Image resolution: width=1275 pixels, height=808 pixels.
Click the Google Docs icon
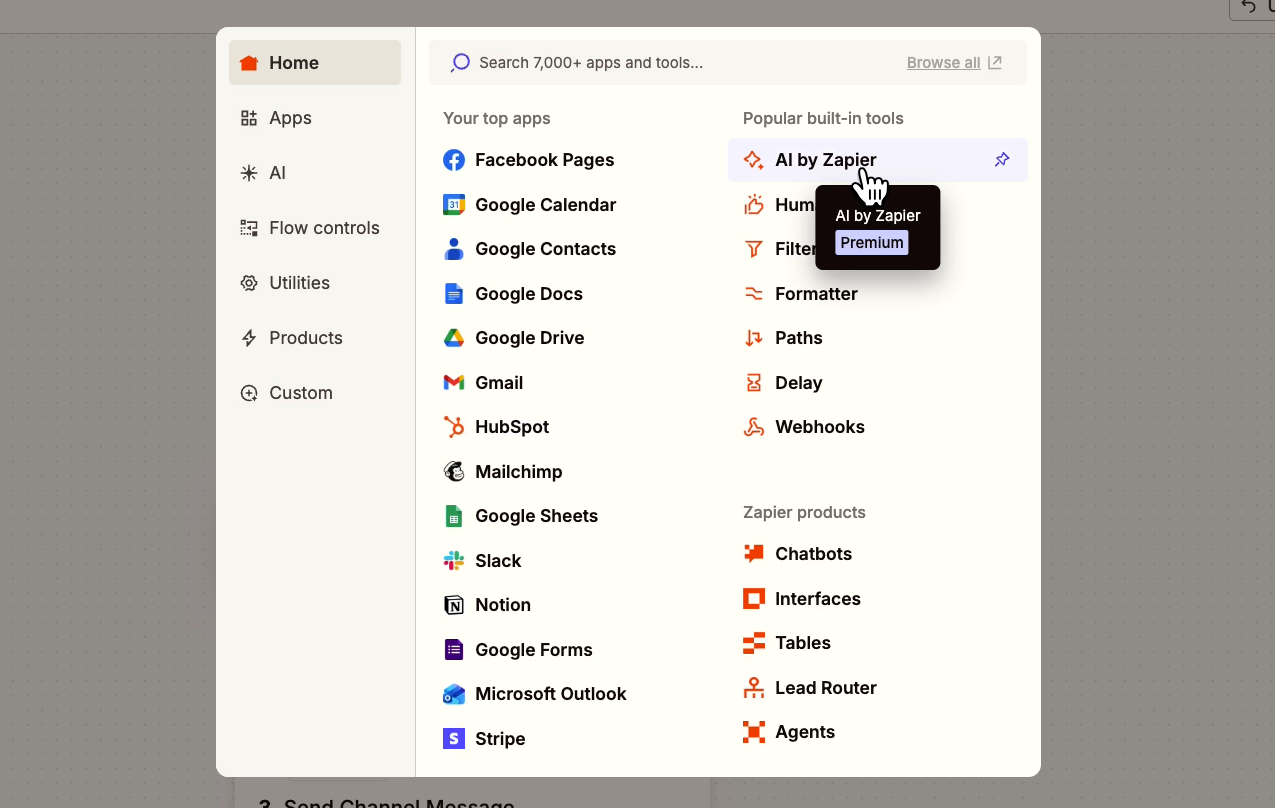(x=454, y=294)
